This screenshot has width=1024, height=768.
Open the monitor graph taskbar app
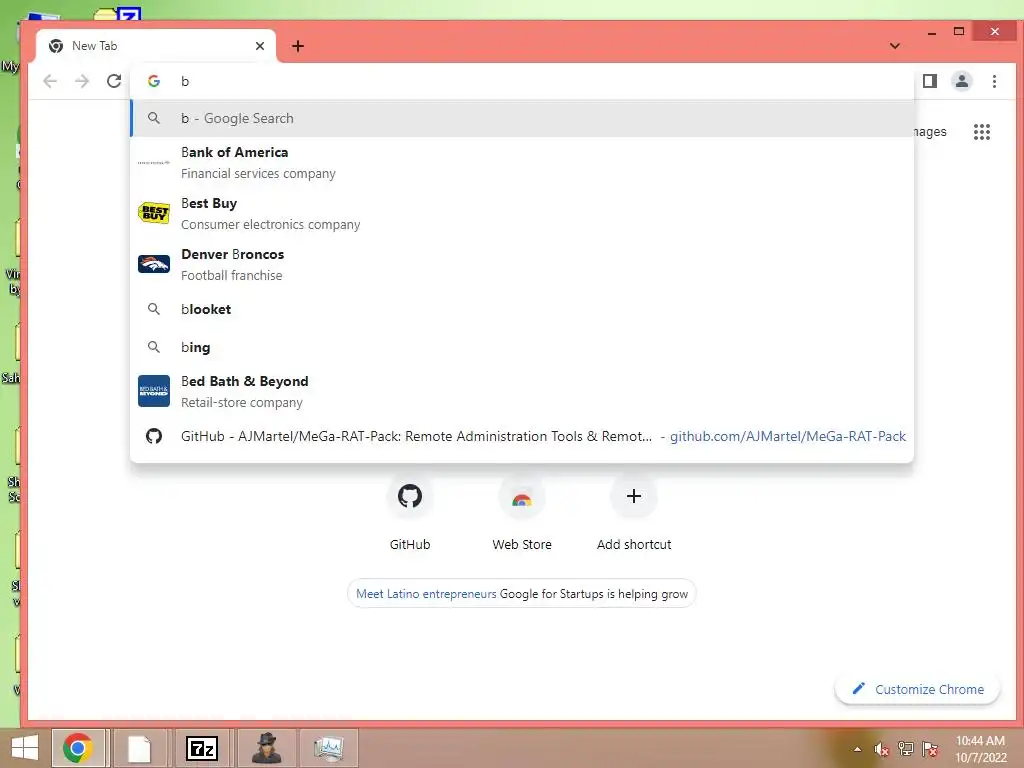pyautogui.click(x=328, y=748)
